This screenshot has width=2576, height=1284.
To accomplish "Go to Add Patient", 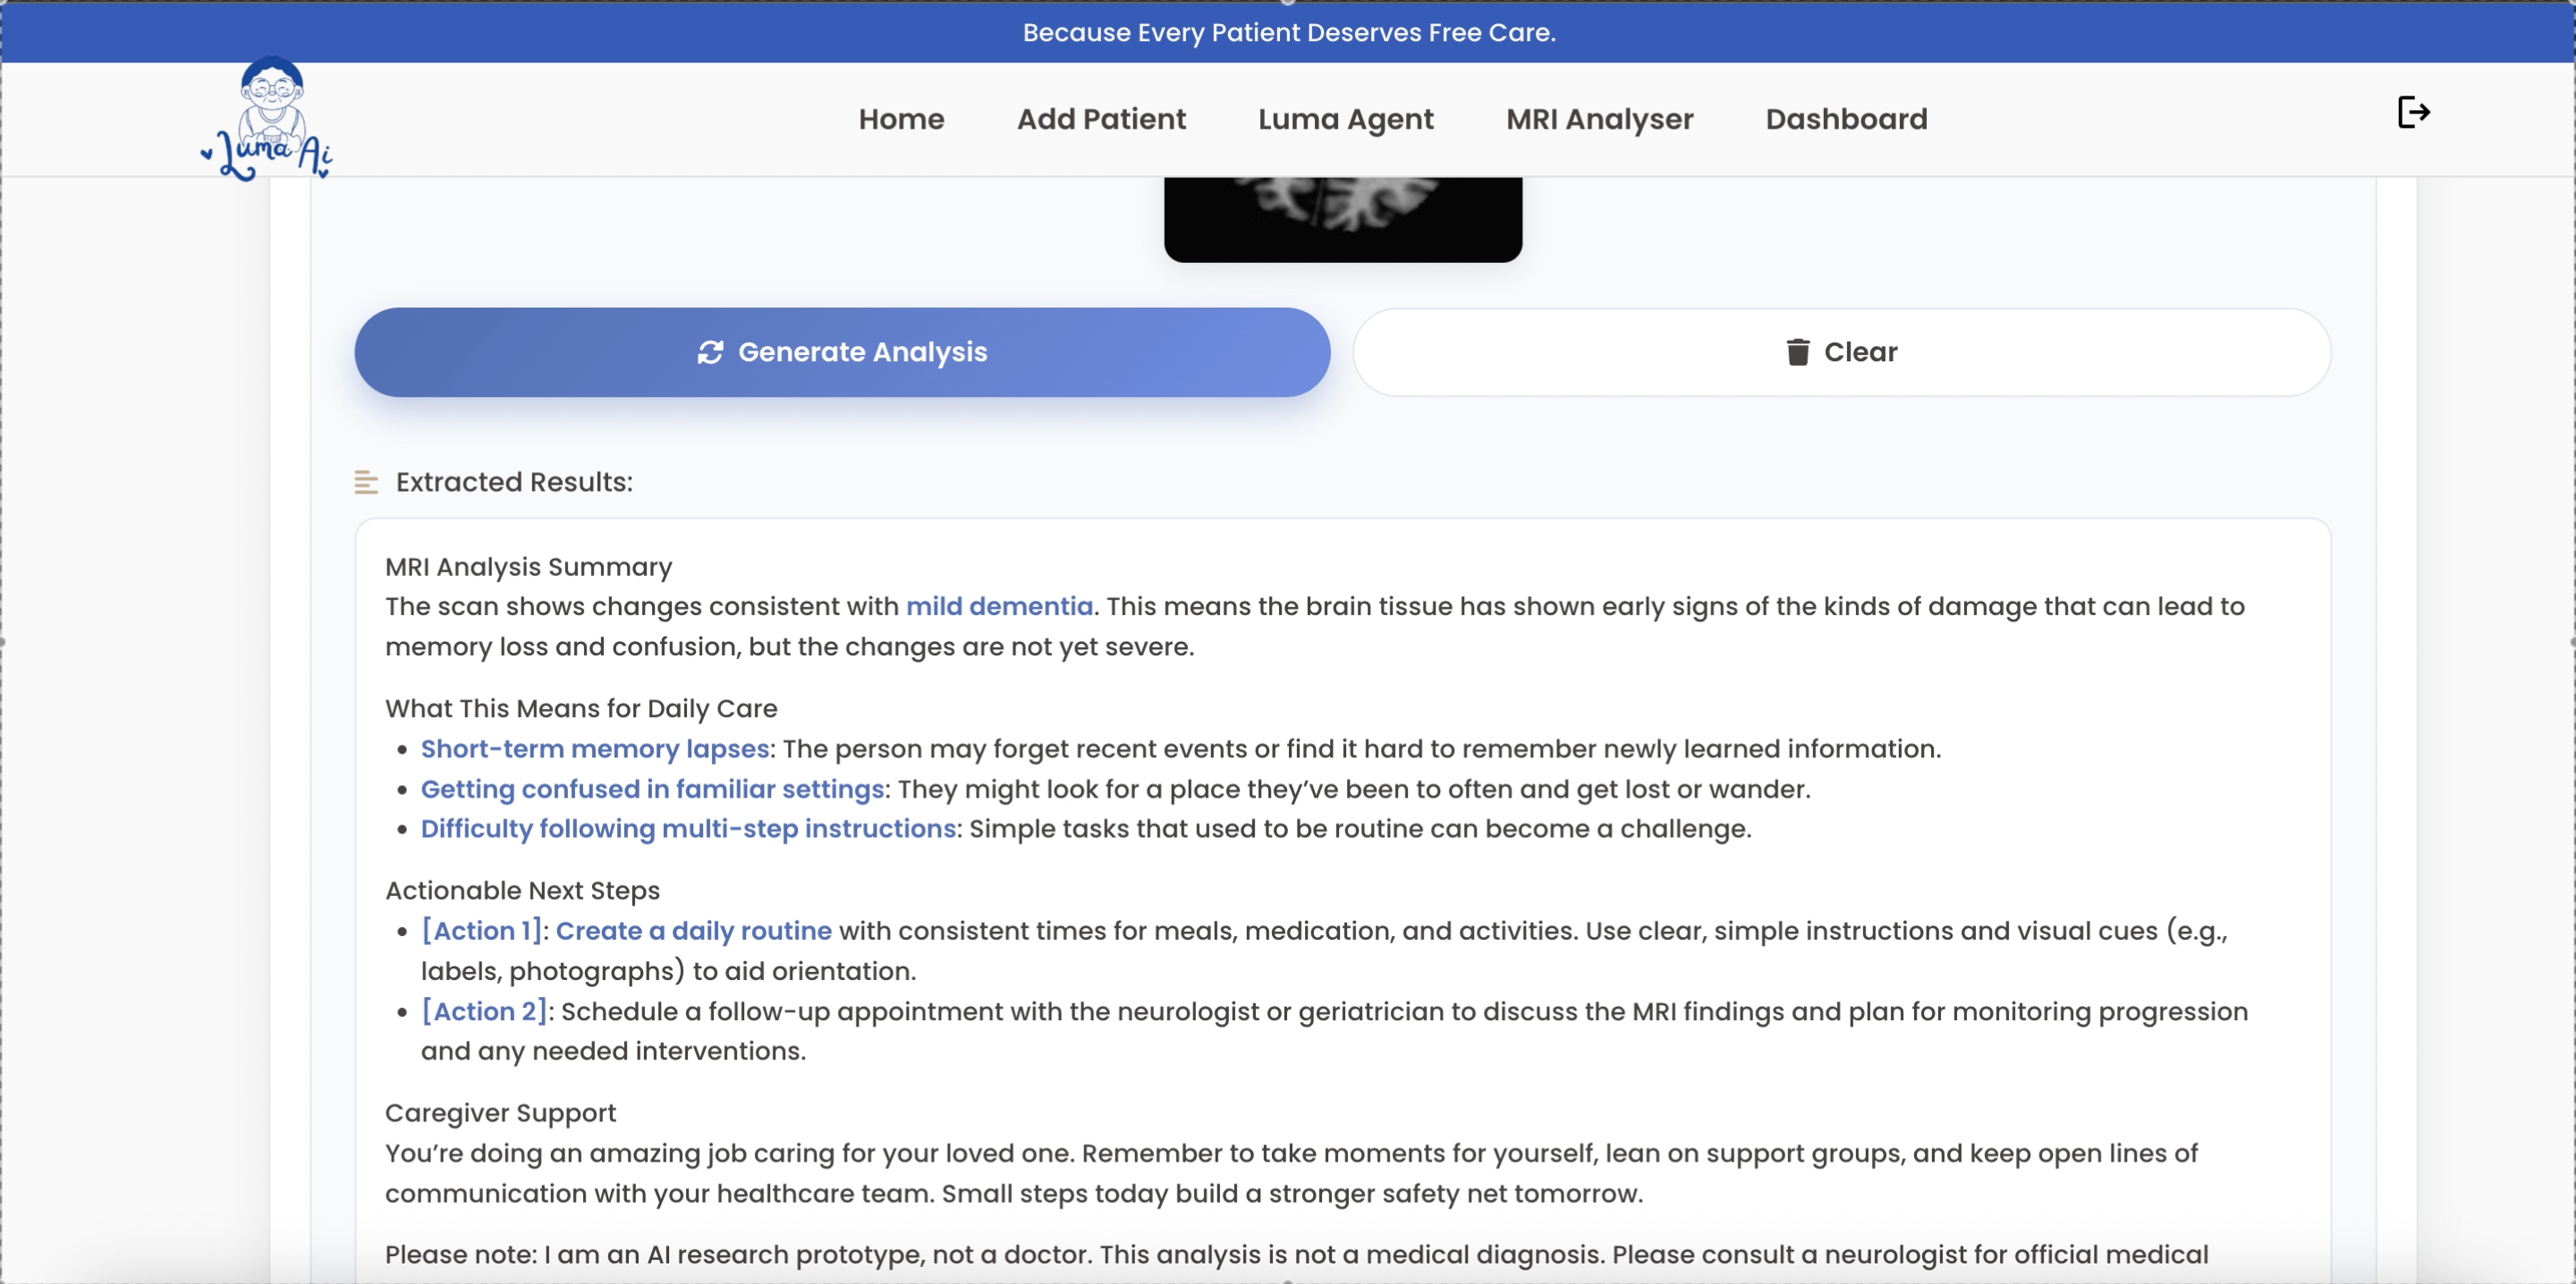I will click(1100, 119).
